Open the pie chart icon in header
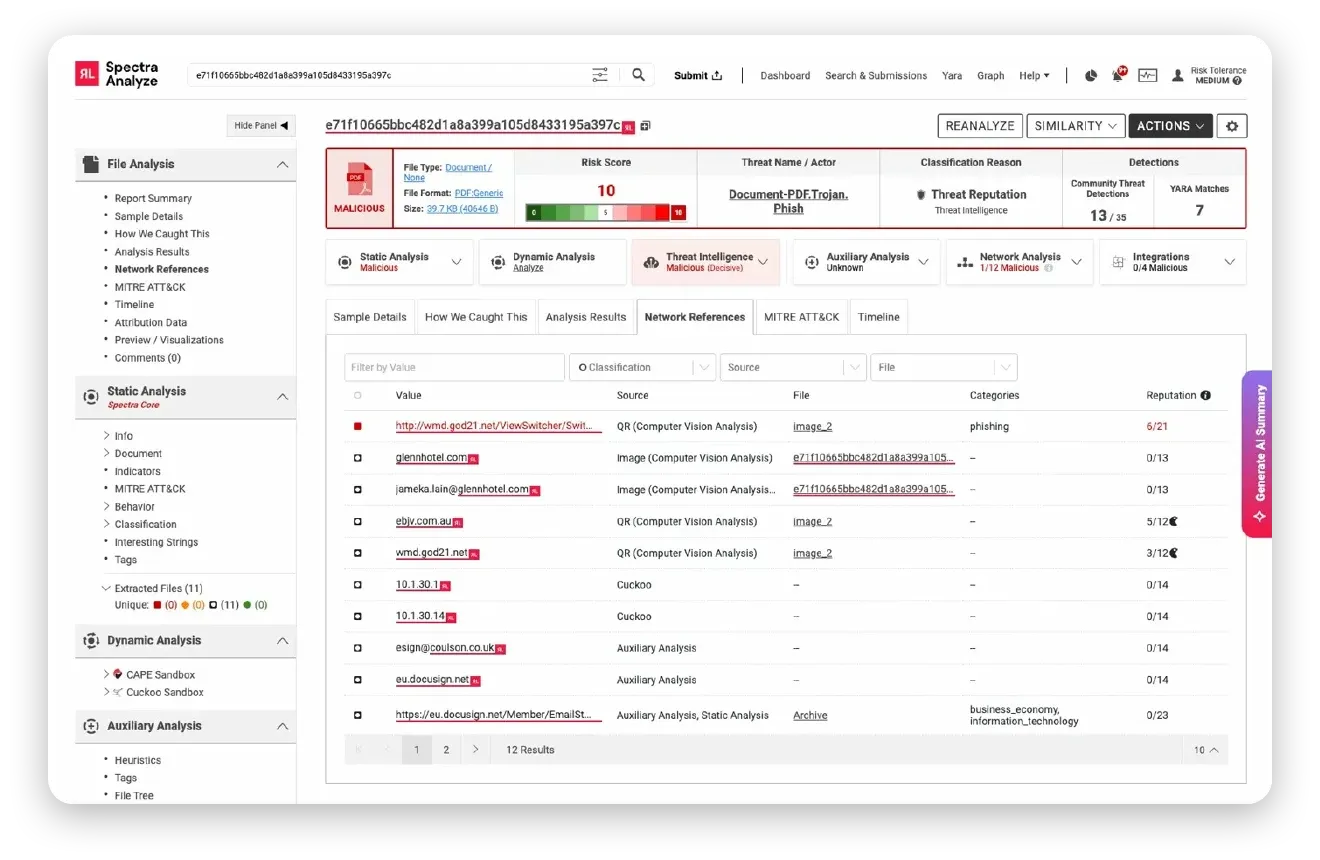The height and width of the screenshot is (860, 1320). pos(1091,76)
